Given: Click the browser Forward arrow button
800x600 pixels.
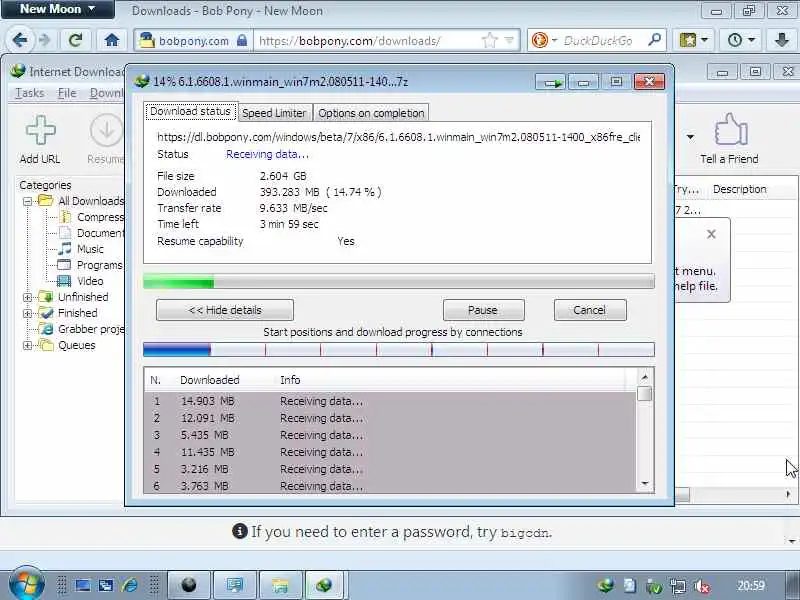Looking at the screenshot, I should (45, 40).
